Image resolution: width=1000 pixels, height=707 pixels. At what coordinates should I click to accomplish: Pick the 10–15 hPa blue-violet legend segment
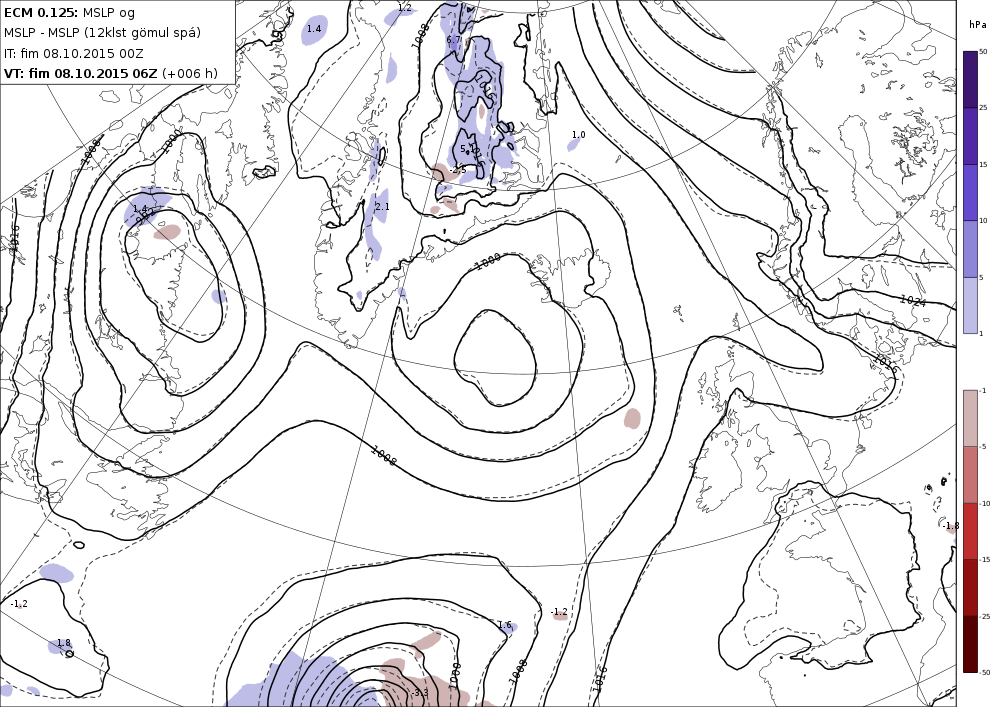(970, 193)
